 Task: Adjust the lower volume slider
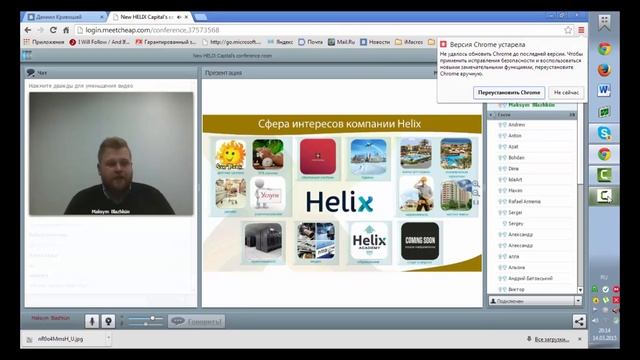146,324
